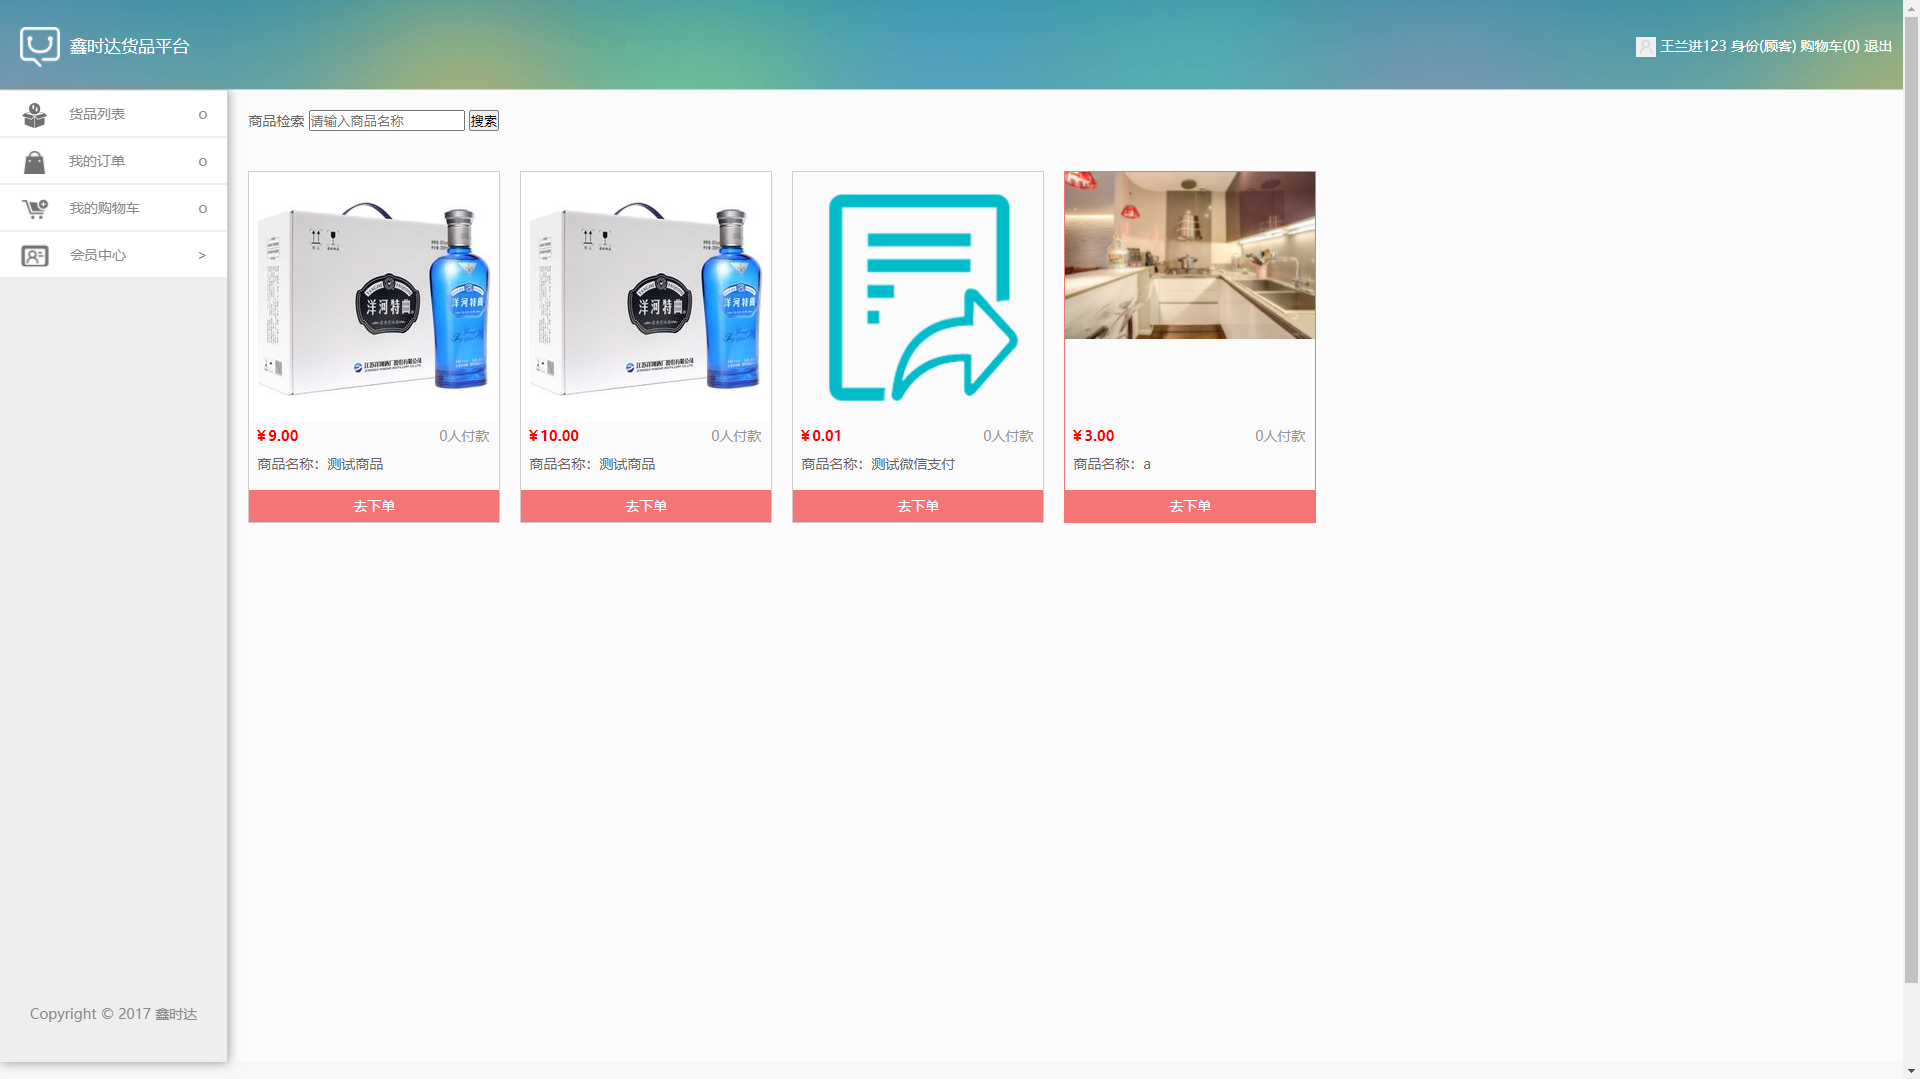Click the 退出 logout link
This screenshot has width=1920, height=1079.
[1877, 46]
